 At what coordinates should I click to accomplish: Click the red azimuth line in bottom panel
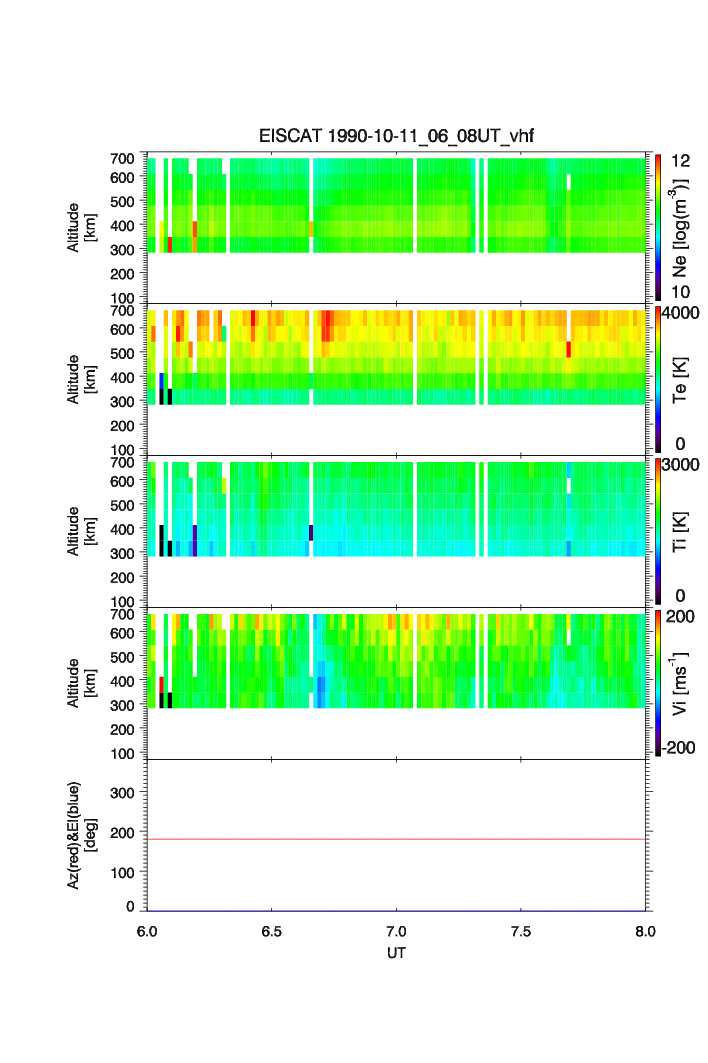396,839
